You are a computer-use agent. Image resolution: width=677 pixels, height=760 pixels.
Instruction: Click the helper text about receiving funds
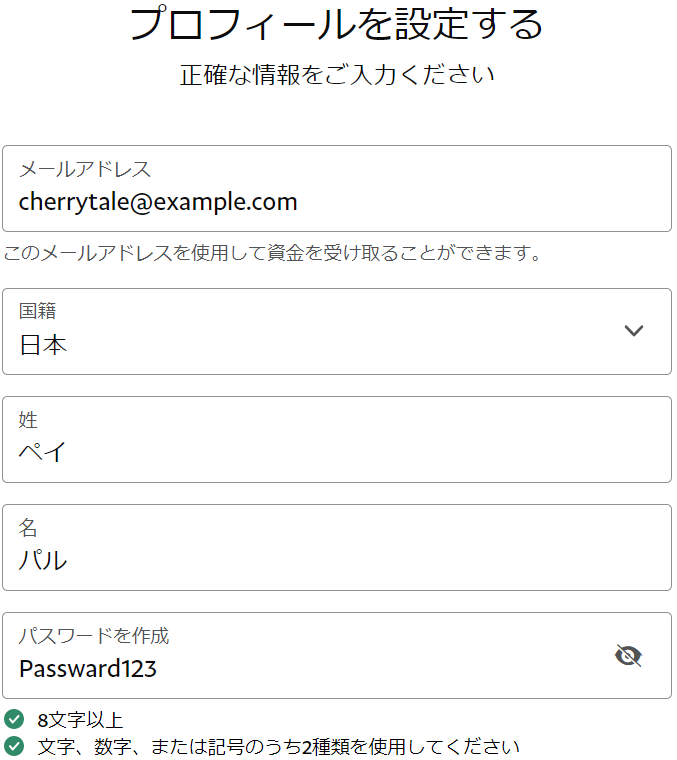[x=272, y=253]
